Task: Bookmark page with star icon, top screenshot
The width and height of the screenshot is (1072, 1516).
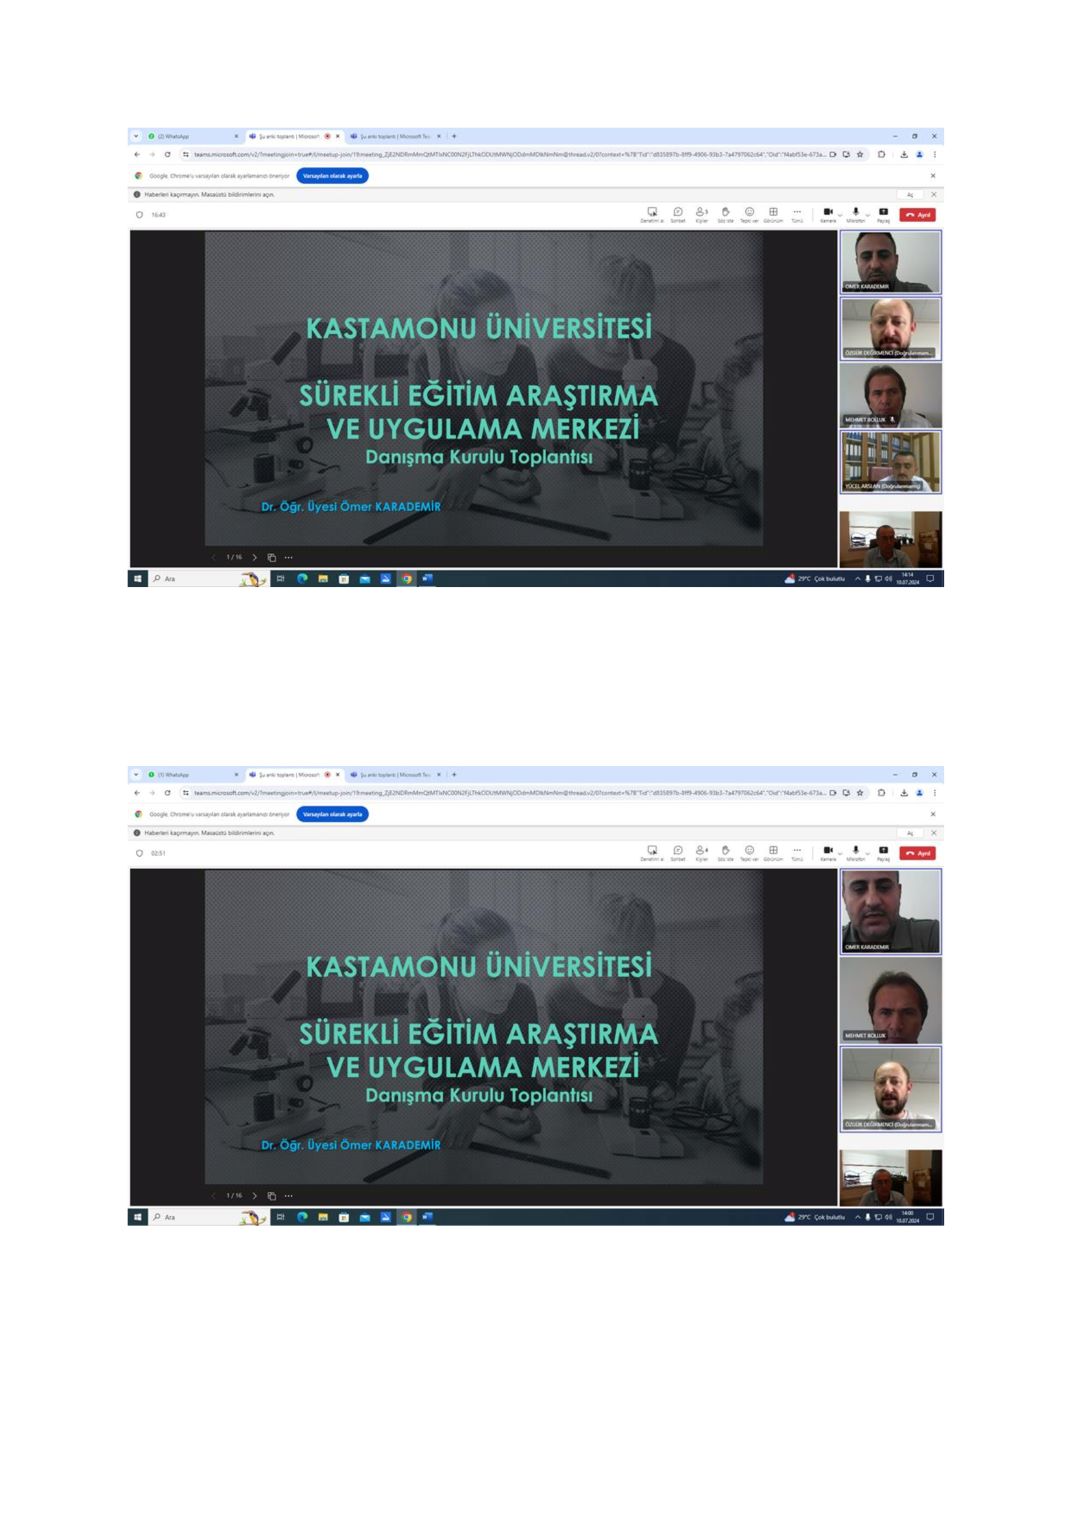Action: (860, 154)
